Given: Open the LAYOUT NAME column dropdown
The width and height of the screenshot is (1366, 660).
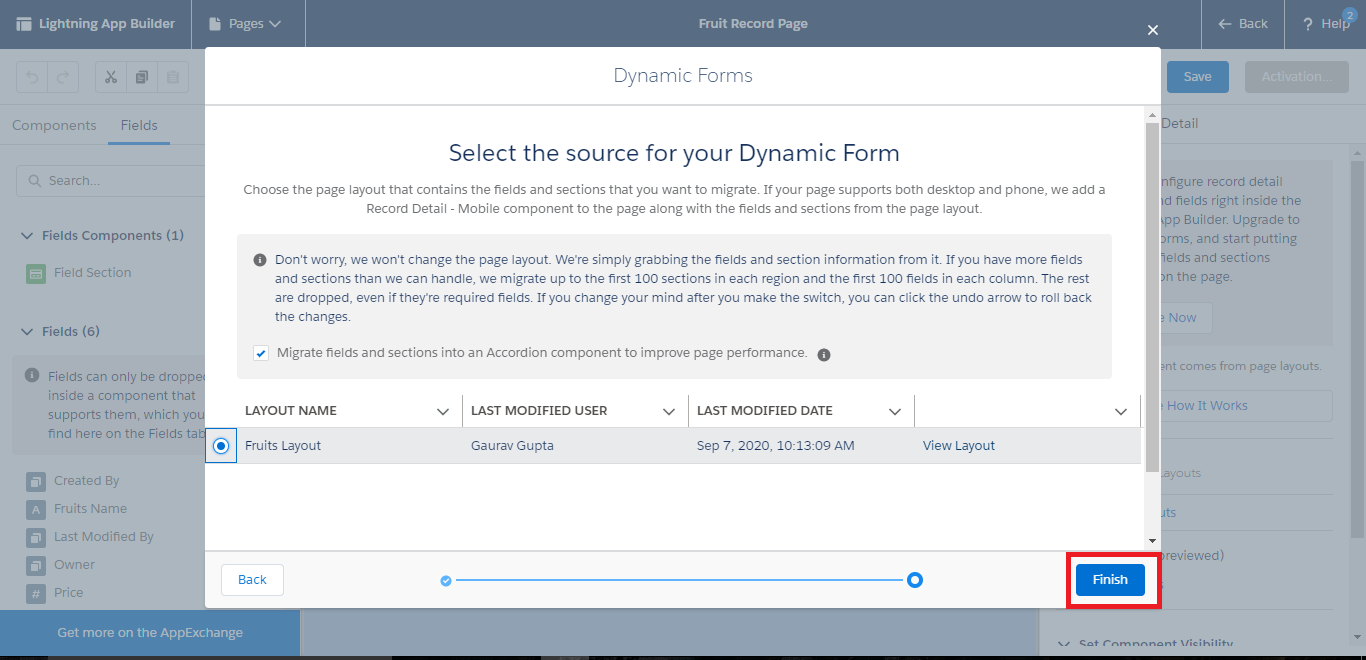Looking at the screenshot, I should click(443, 410).
